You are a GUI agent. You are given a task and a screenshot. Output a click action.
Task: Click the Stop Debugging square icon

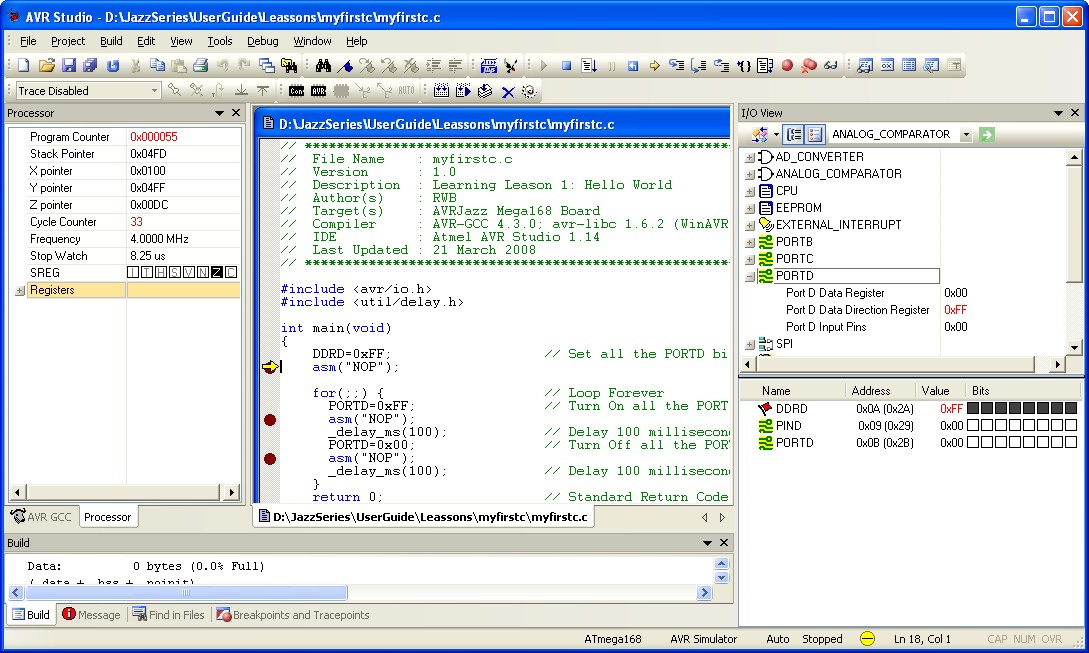click(566, 65)
